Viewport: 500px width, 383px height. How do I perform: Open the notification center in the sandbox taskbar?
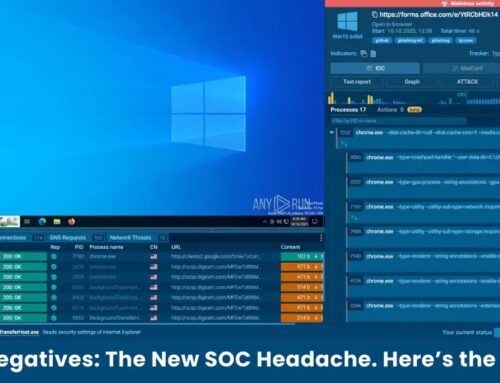pyautogui.click(x=315, y=221)
